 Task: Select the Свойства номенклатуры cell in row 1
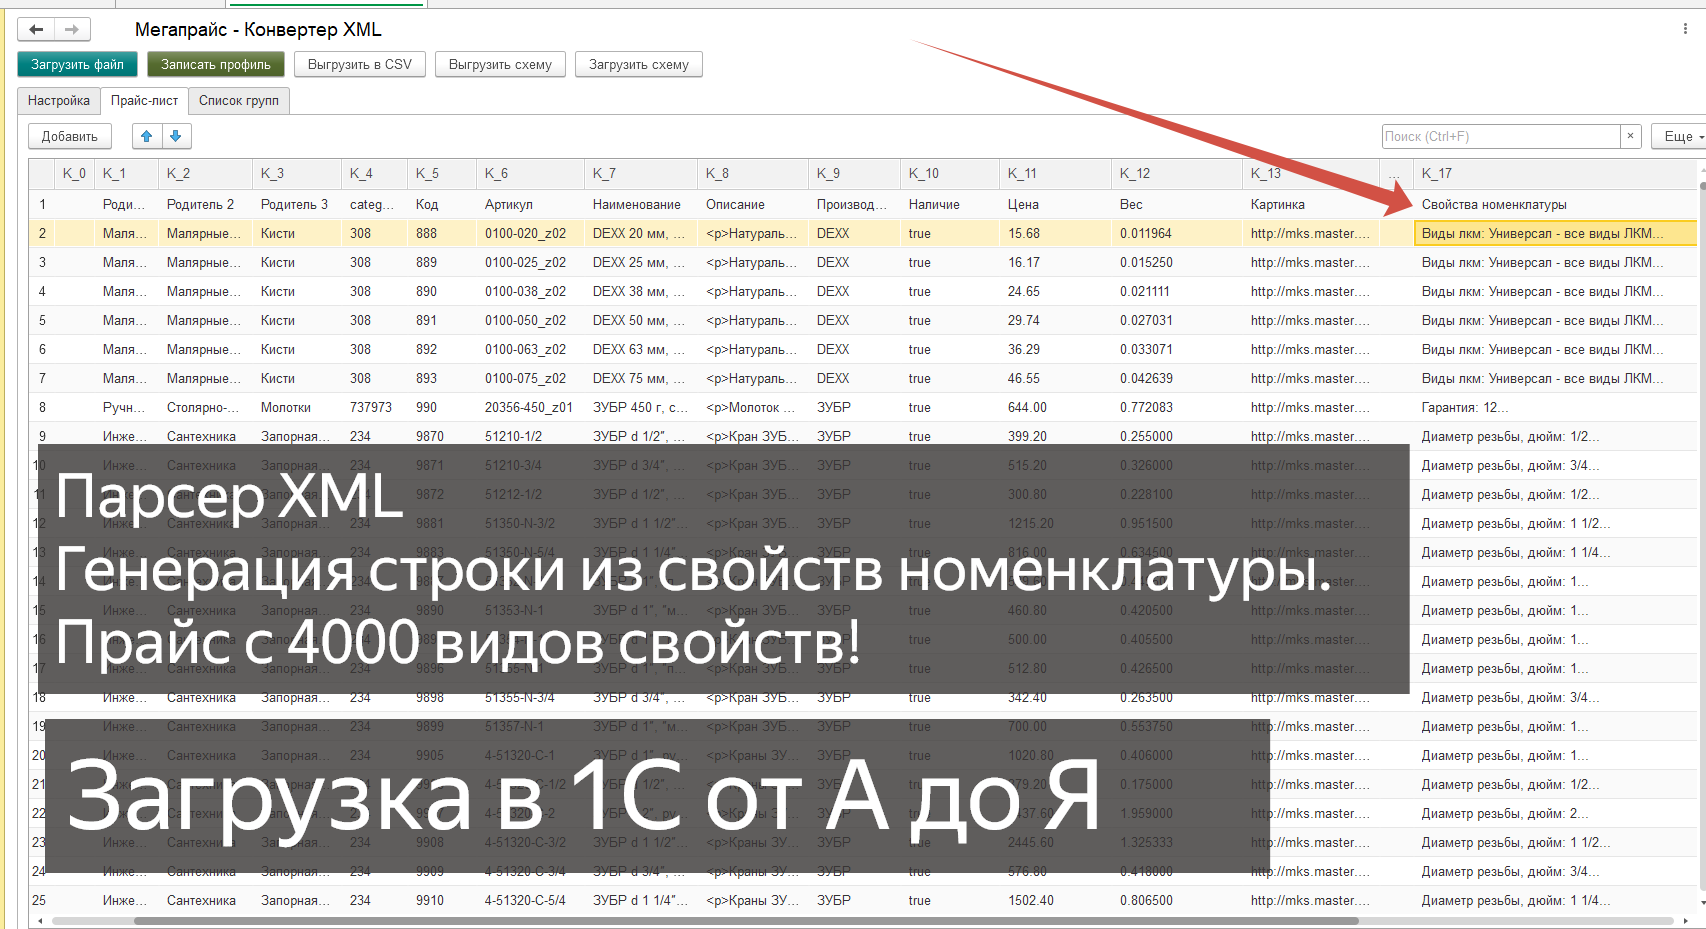[x=1556, y=204]
